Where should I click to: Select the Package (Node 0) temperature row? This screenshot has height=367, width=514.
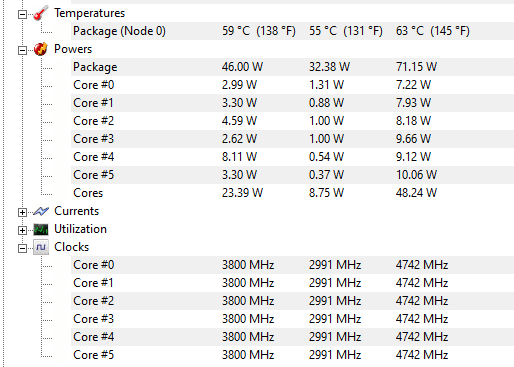coord(292,31)
